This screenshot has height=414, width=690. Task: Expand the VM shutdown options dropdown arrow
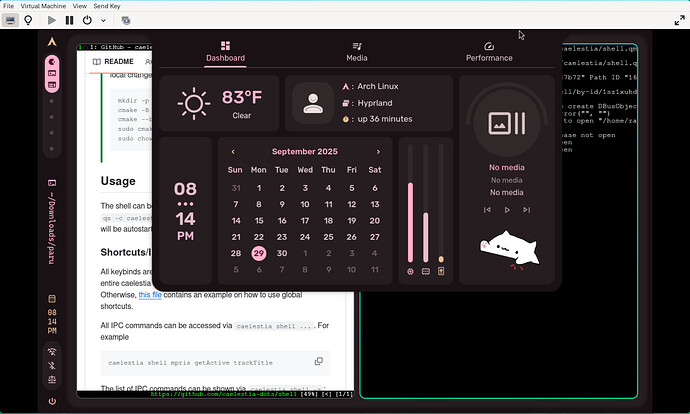104,19
